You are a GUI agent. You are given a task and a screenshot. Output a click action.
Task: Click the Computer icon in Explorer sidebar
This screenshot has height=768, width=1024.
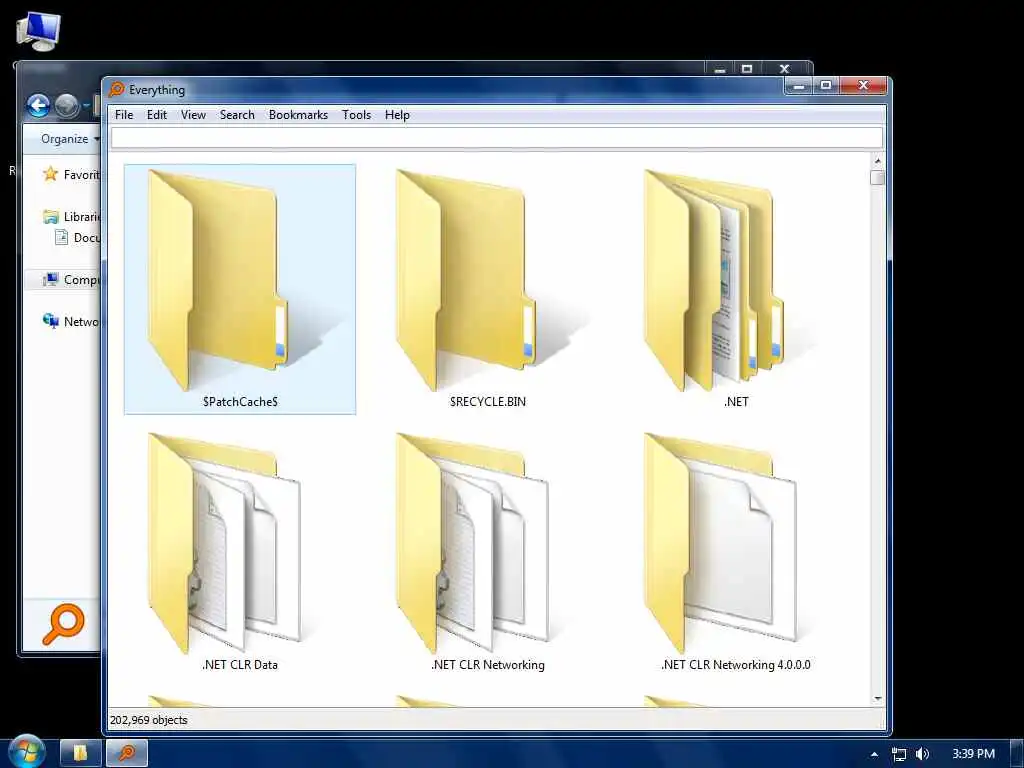pyautogui.click(x=50, y=280)
